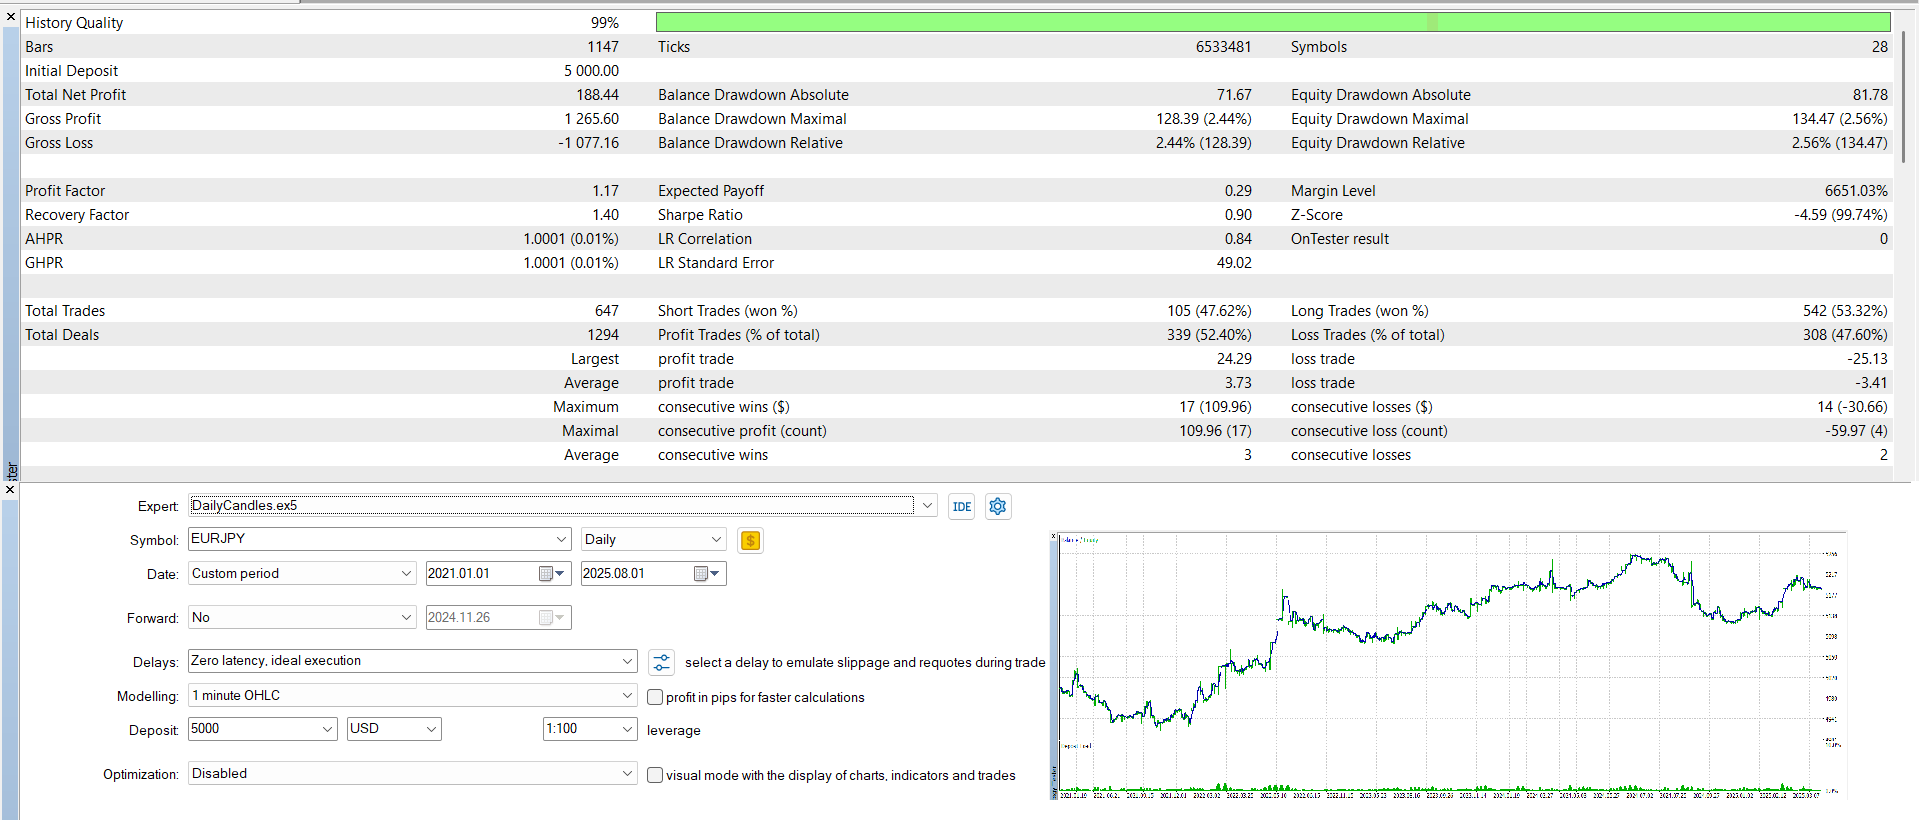Click the Z-Score value -4.59 (99.74%)
The width and height of the screenshot is (1919, 836).
[x=1841, y=215]
